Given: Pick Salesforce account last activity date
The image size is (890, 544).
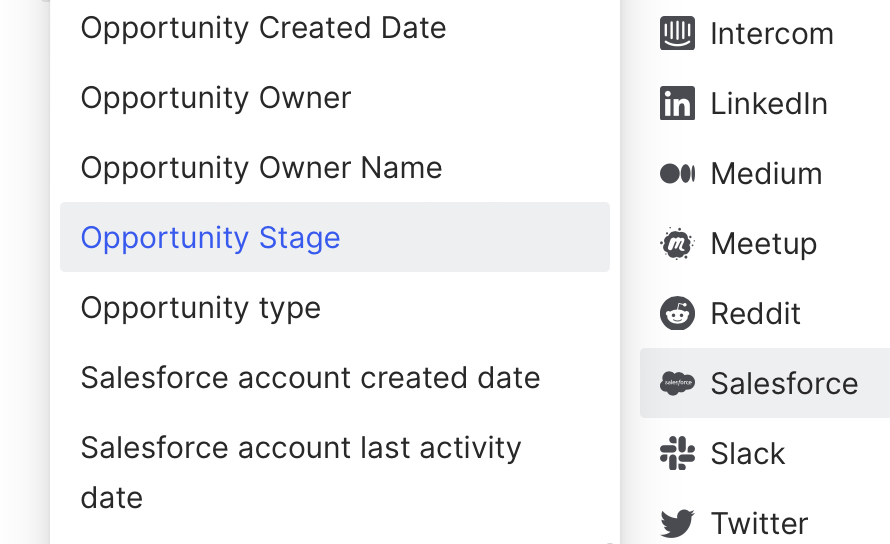Looking at the screenshot, I should 300,472.
